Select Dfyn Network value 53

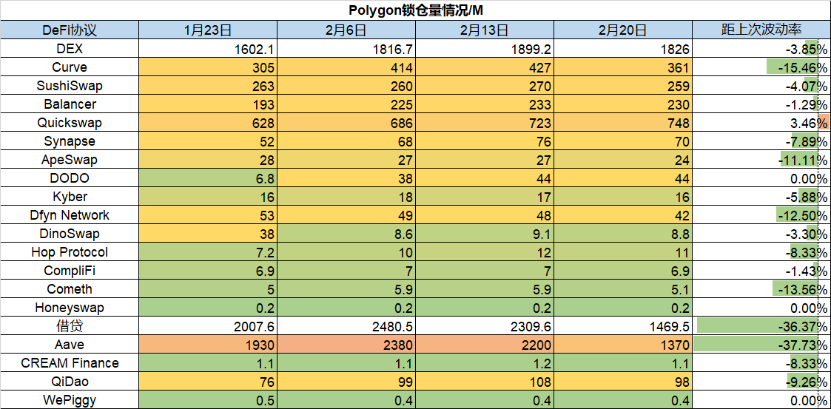208,215
